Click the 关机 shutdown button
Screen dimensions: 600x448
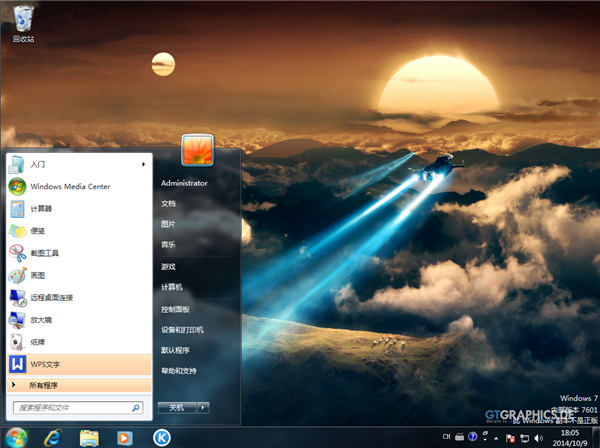tap(176, 407)
